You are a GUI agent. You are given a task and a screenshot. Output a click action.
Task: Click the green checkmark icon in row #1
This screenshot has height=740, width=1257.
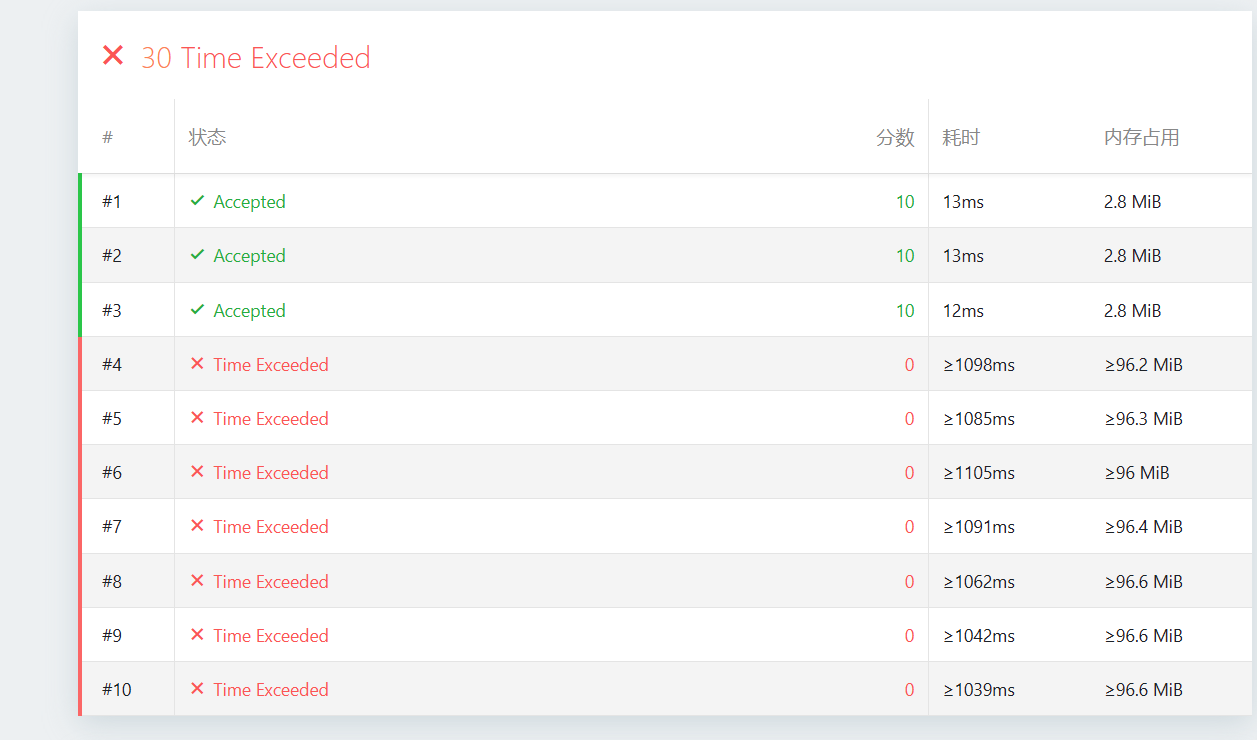tap(198, 201)
